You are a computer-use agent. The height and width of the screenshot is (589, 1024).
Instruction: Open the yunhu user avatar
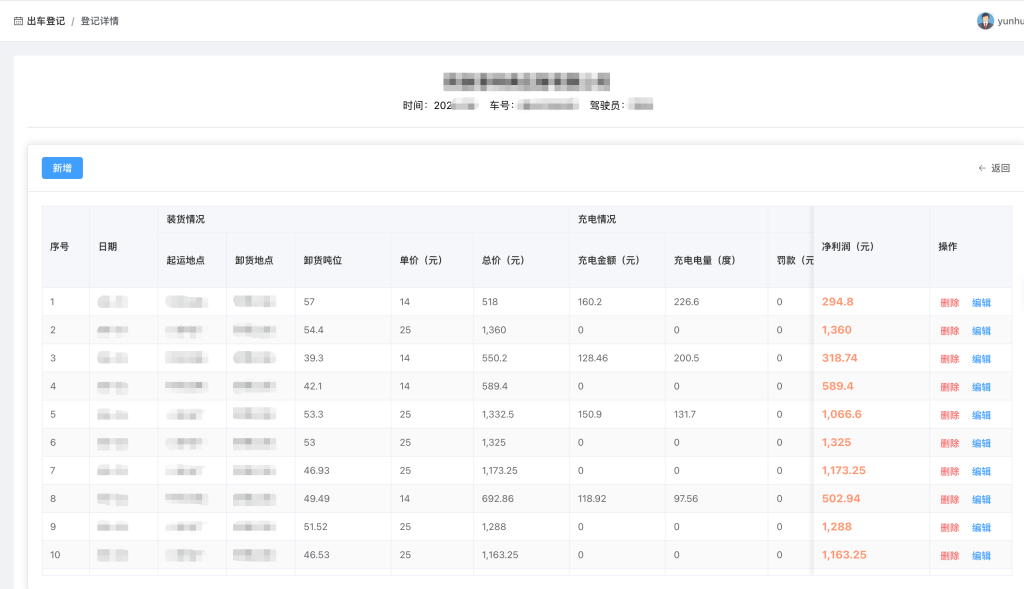[985, 21]
